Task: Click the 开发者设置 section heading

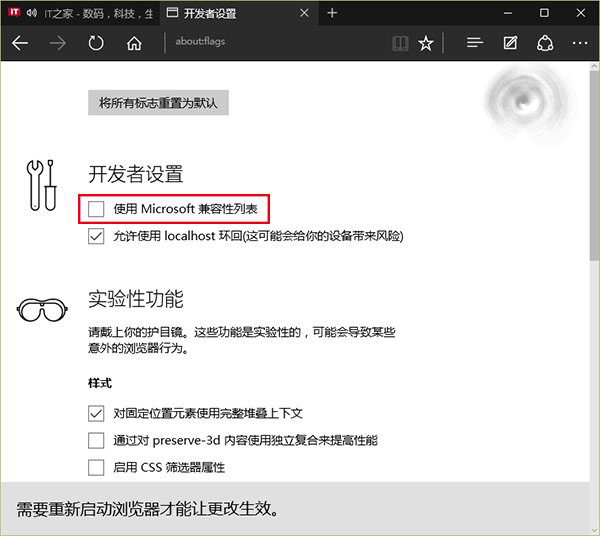Action: coord(136,174)
